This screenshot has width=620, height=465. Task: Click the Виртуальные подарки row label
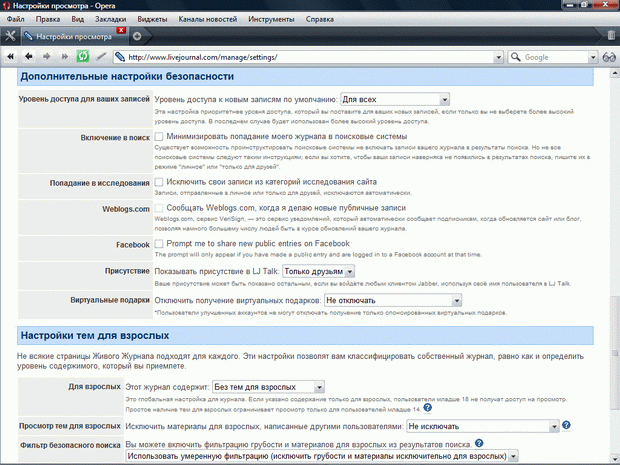[110, 300]
